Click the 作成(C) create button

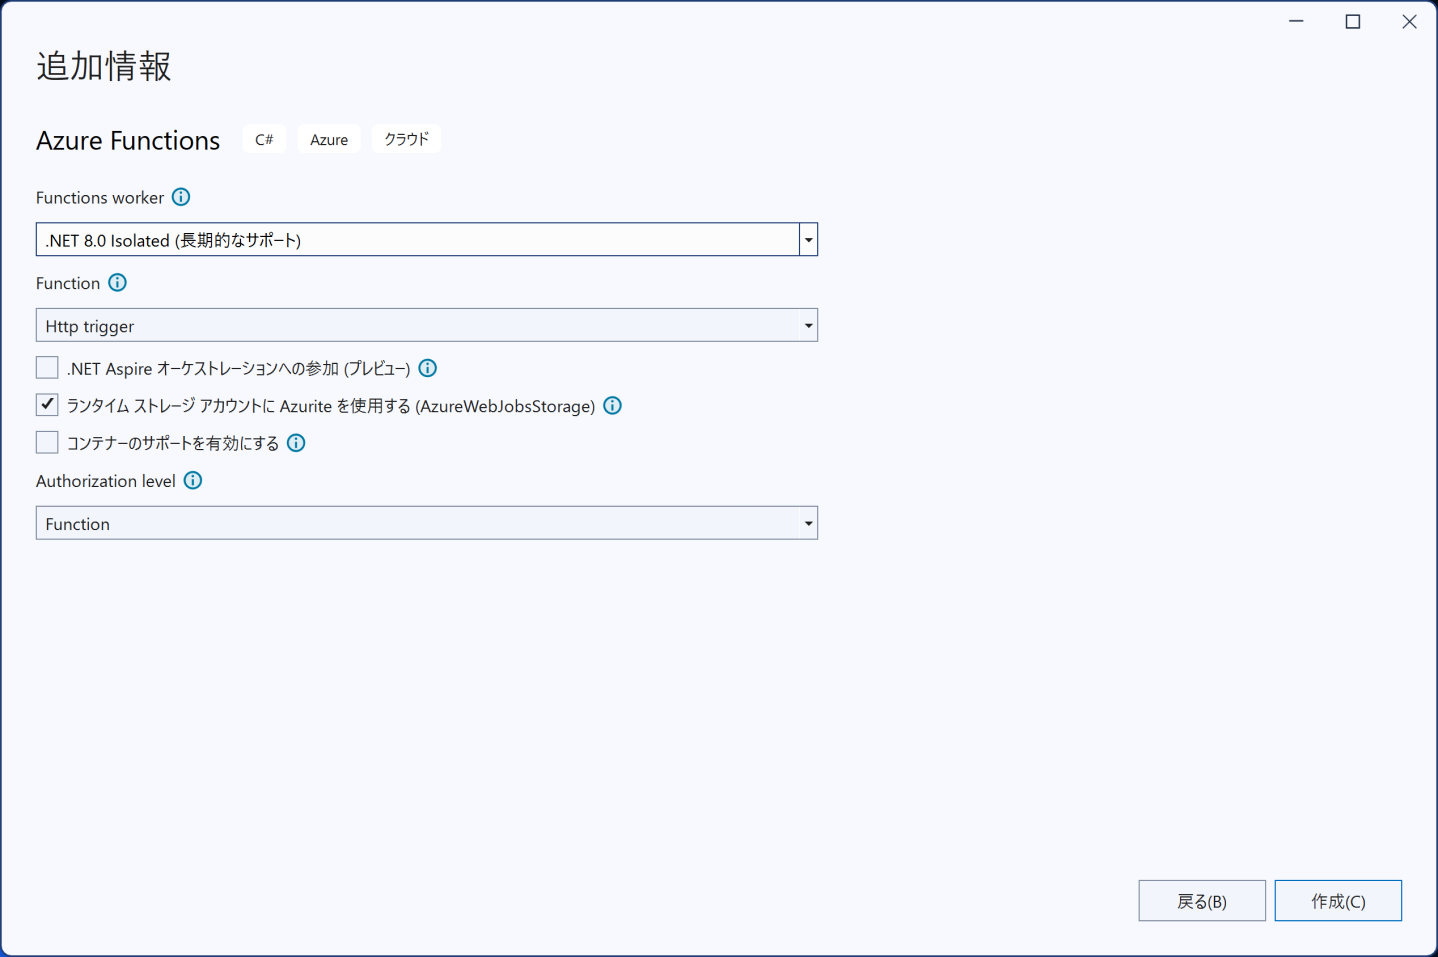coord(1338,901)
